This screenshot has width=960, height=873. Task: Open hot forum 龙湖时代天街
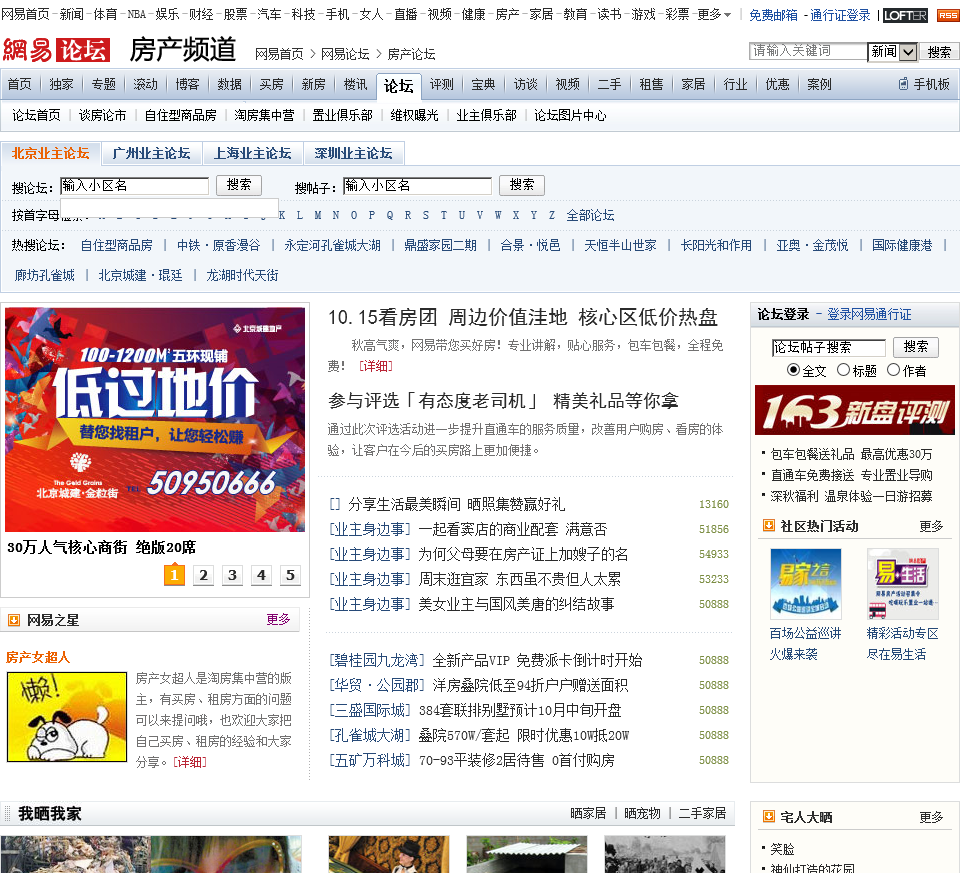242,275
